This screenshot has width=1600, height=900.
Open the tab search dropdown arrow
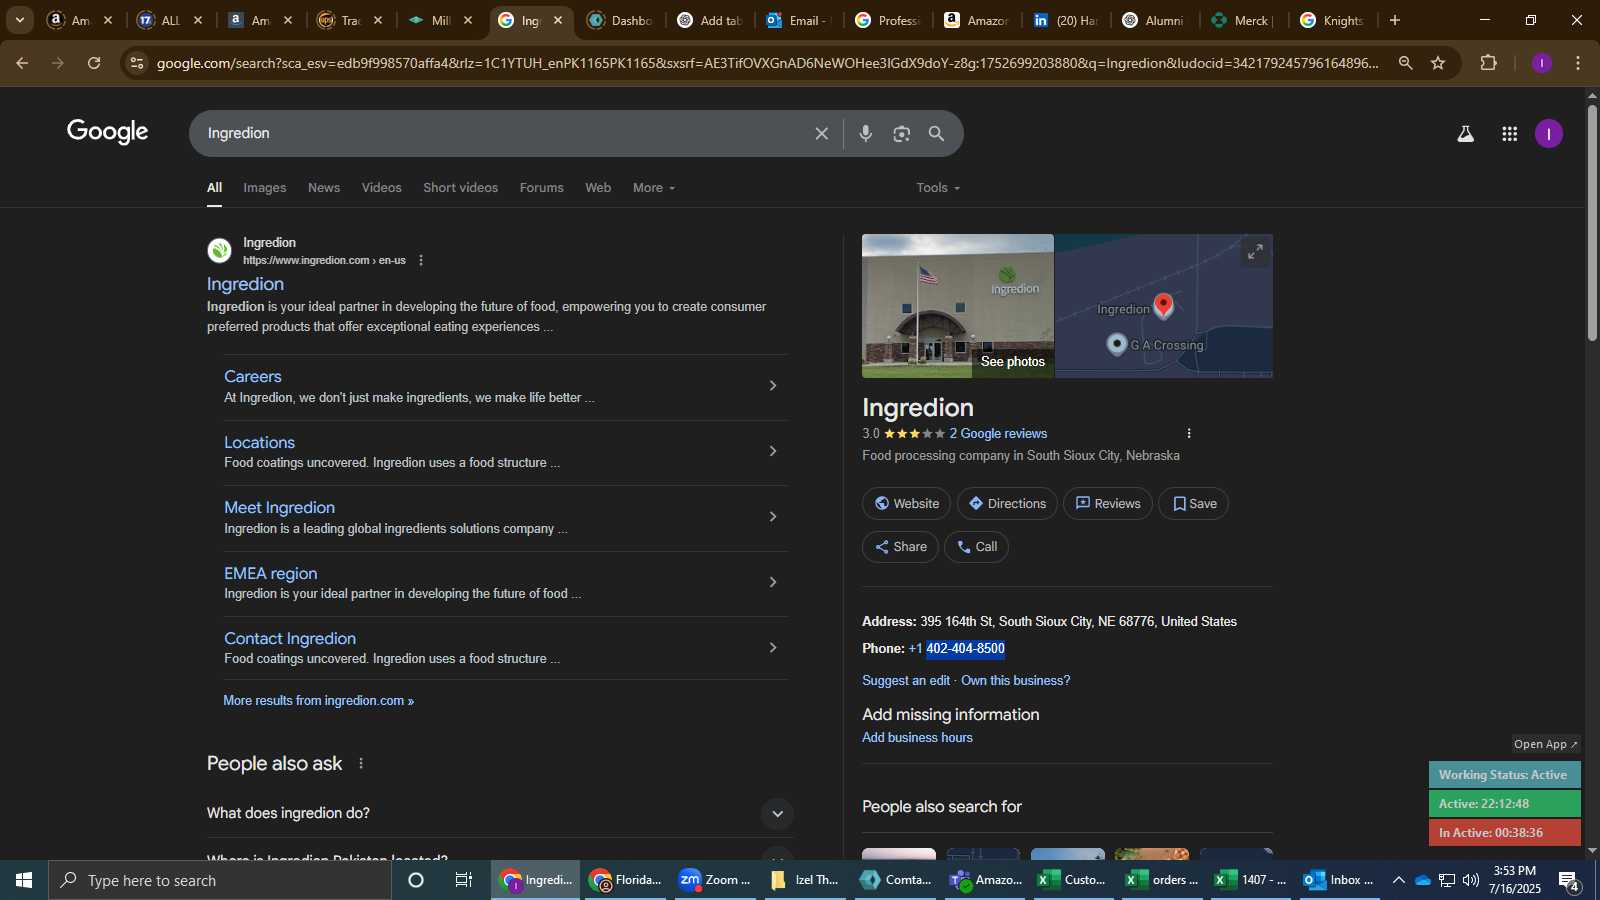(x=19, y=20)
